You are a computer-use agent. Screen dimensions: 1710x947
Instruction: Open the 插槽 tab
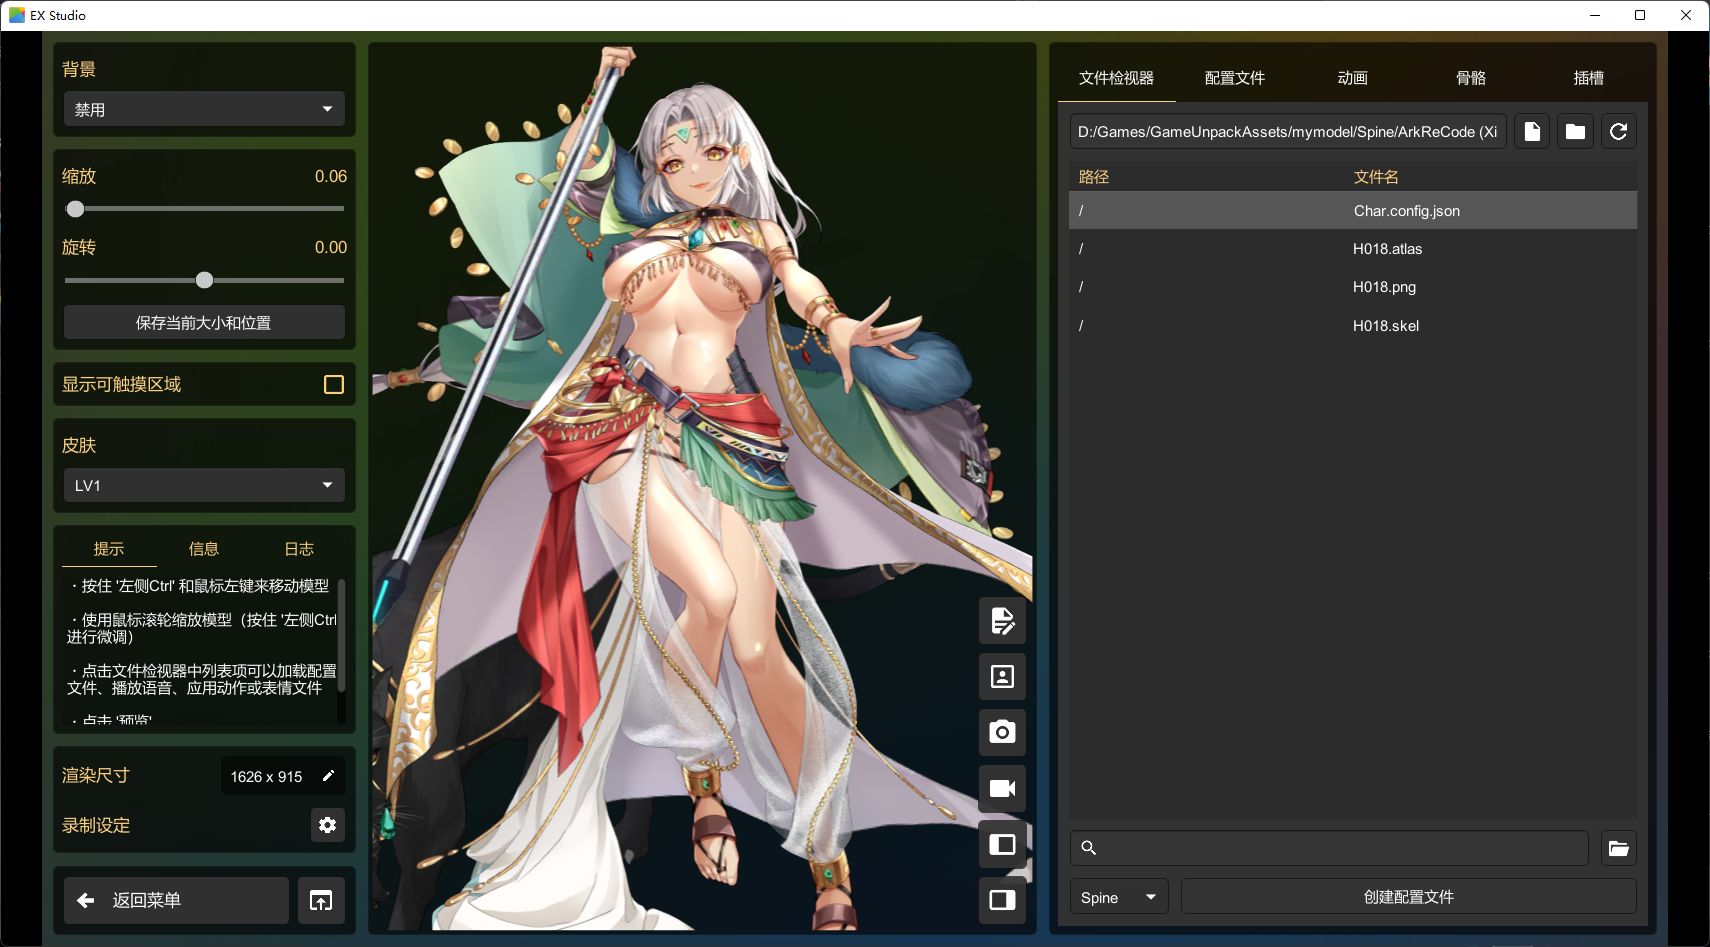click(1589, 78)
